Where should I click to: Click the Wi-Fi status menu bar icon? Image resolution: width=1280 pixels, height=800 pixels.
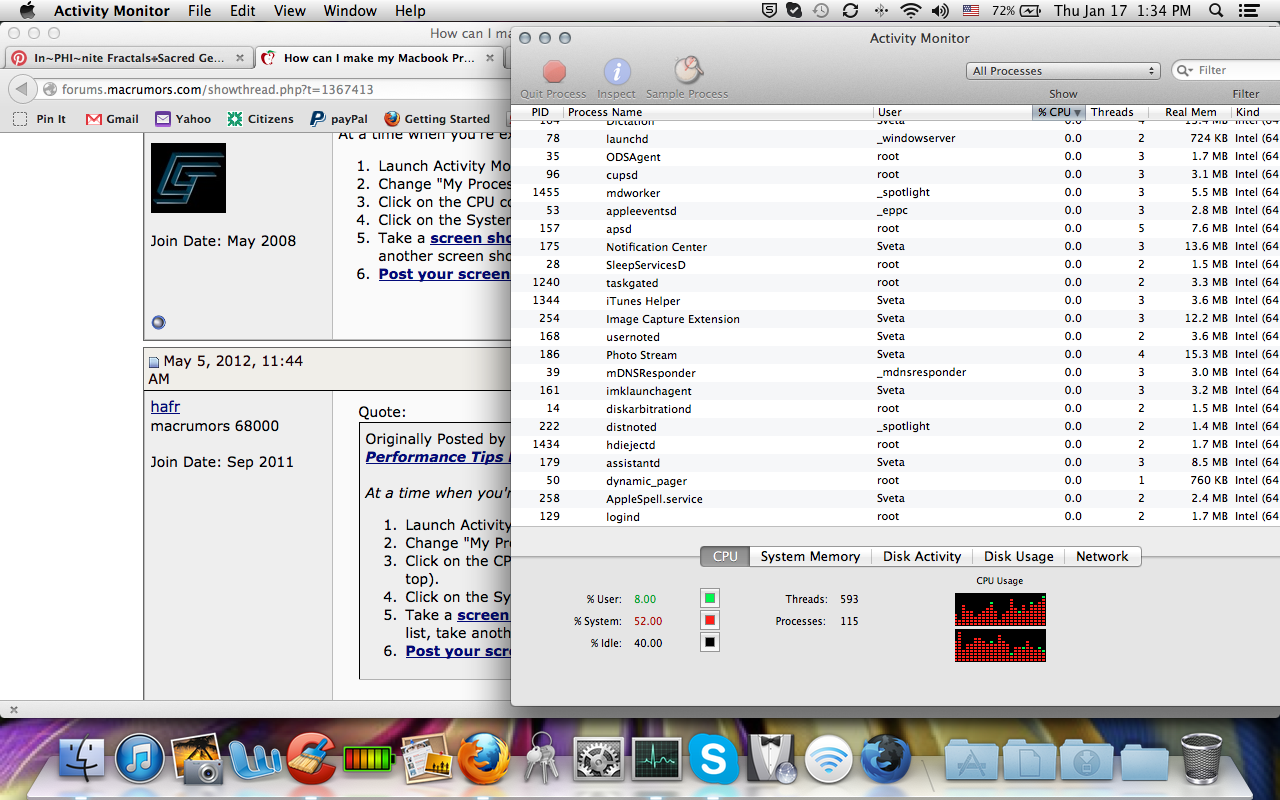(x=910, y=11)
